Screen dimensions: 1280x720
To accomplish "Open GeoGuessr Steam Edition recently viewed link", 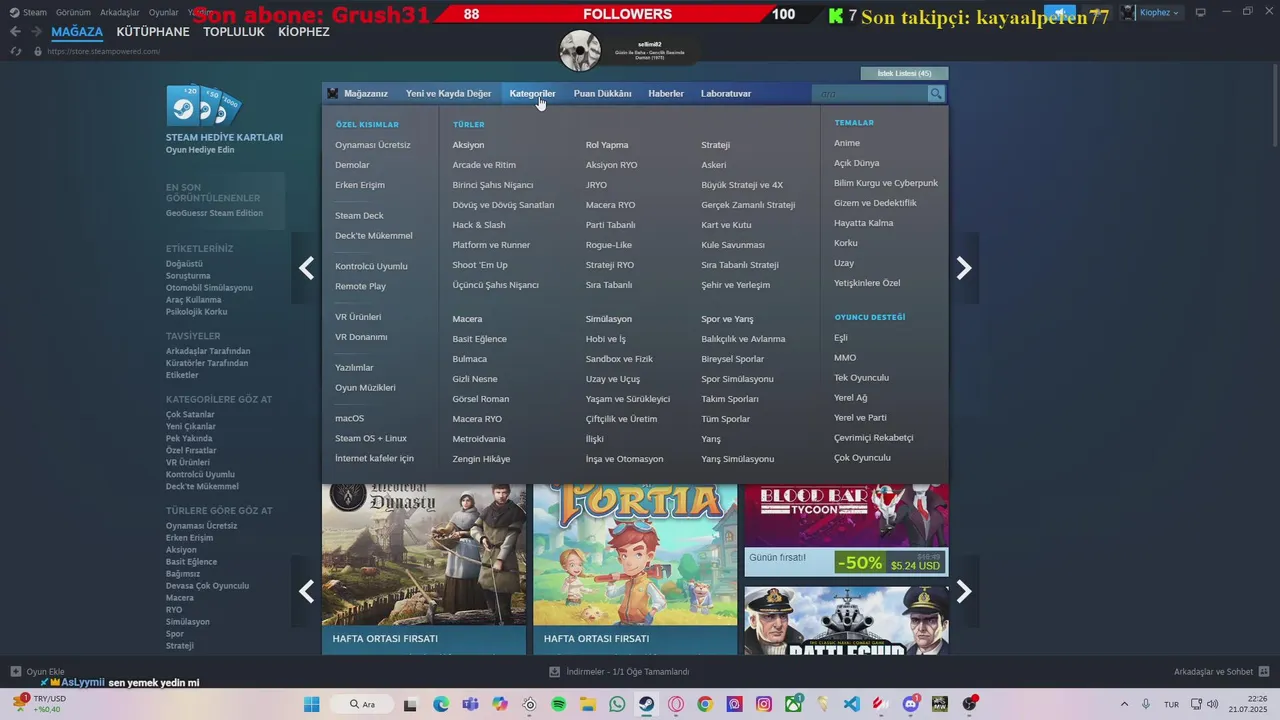I will [x=214, y=213].
